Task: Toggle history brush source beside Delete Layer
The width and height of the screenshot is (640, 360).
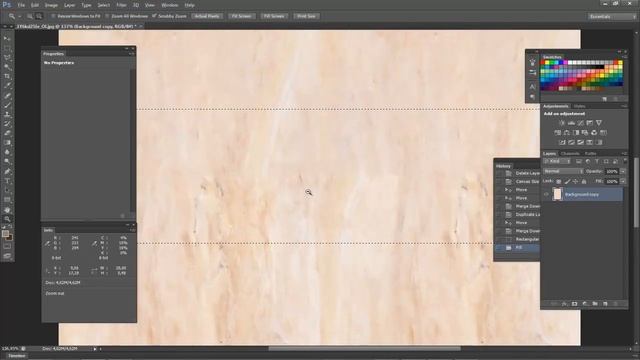Action: coord(499,173)
